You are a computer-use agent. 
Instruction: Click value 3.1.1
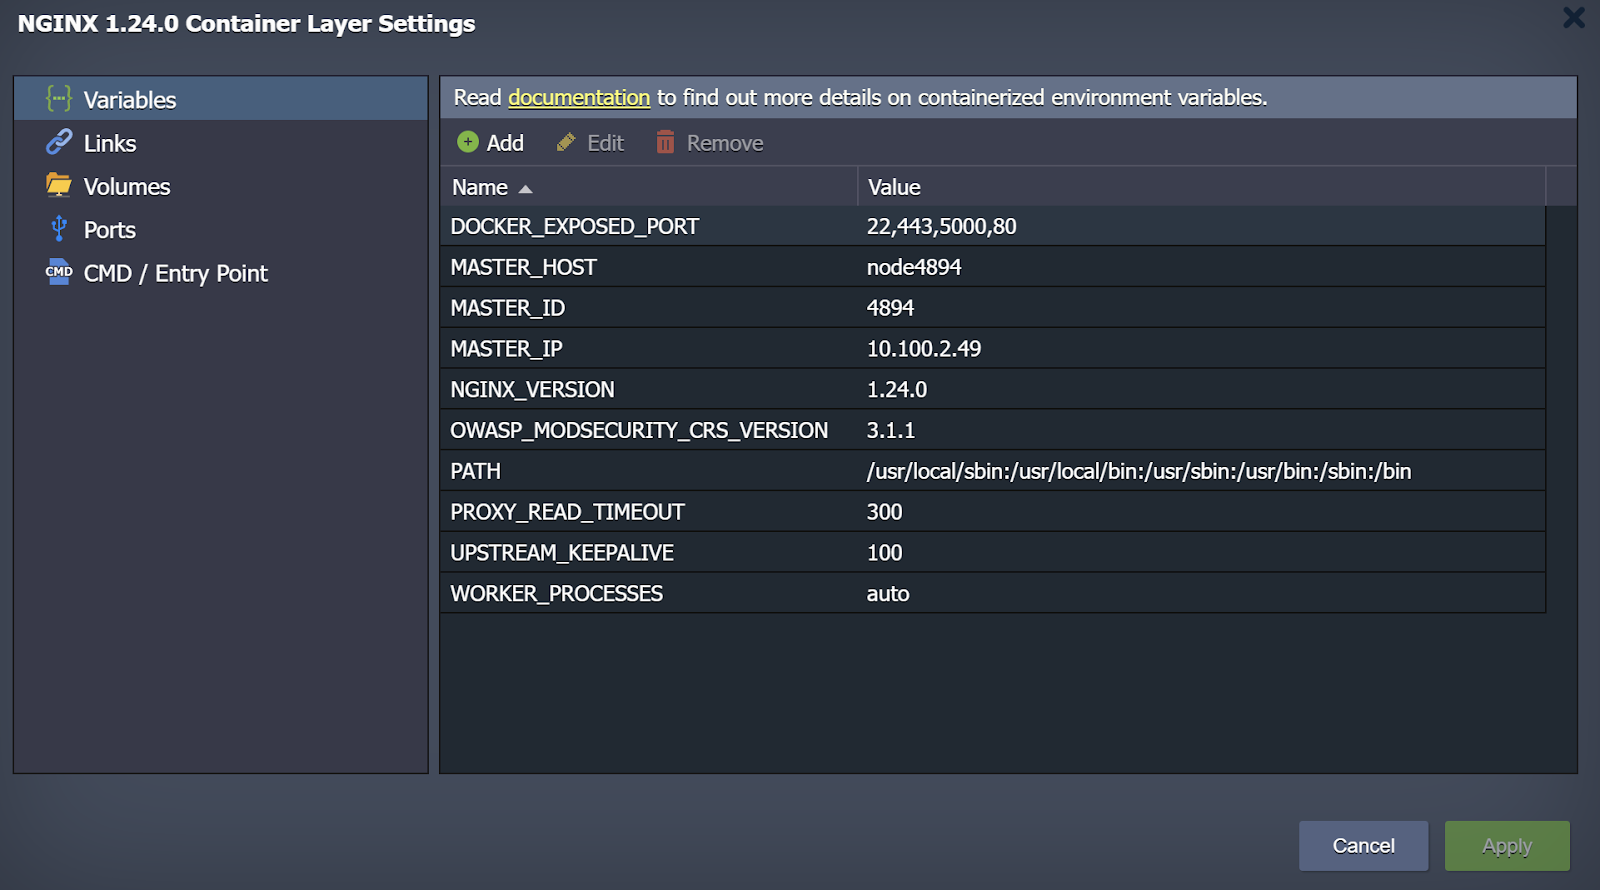891,430
